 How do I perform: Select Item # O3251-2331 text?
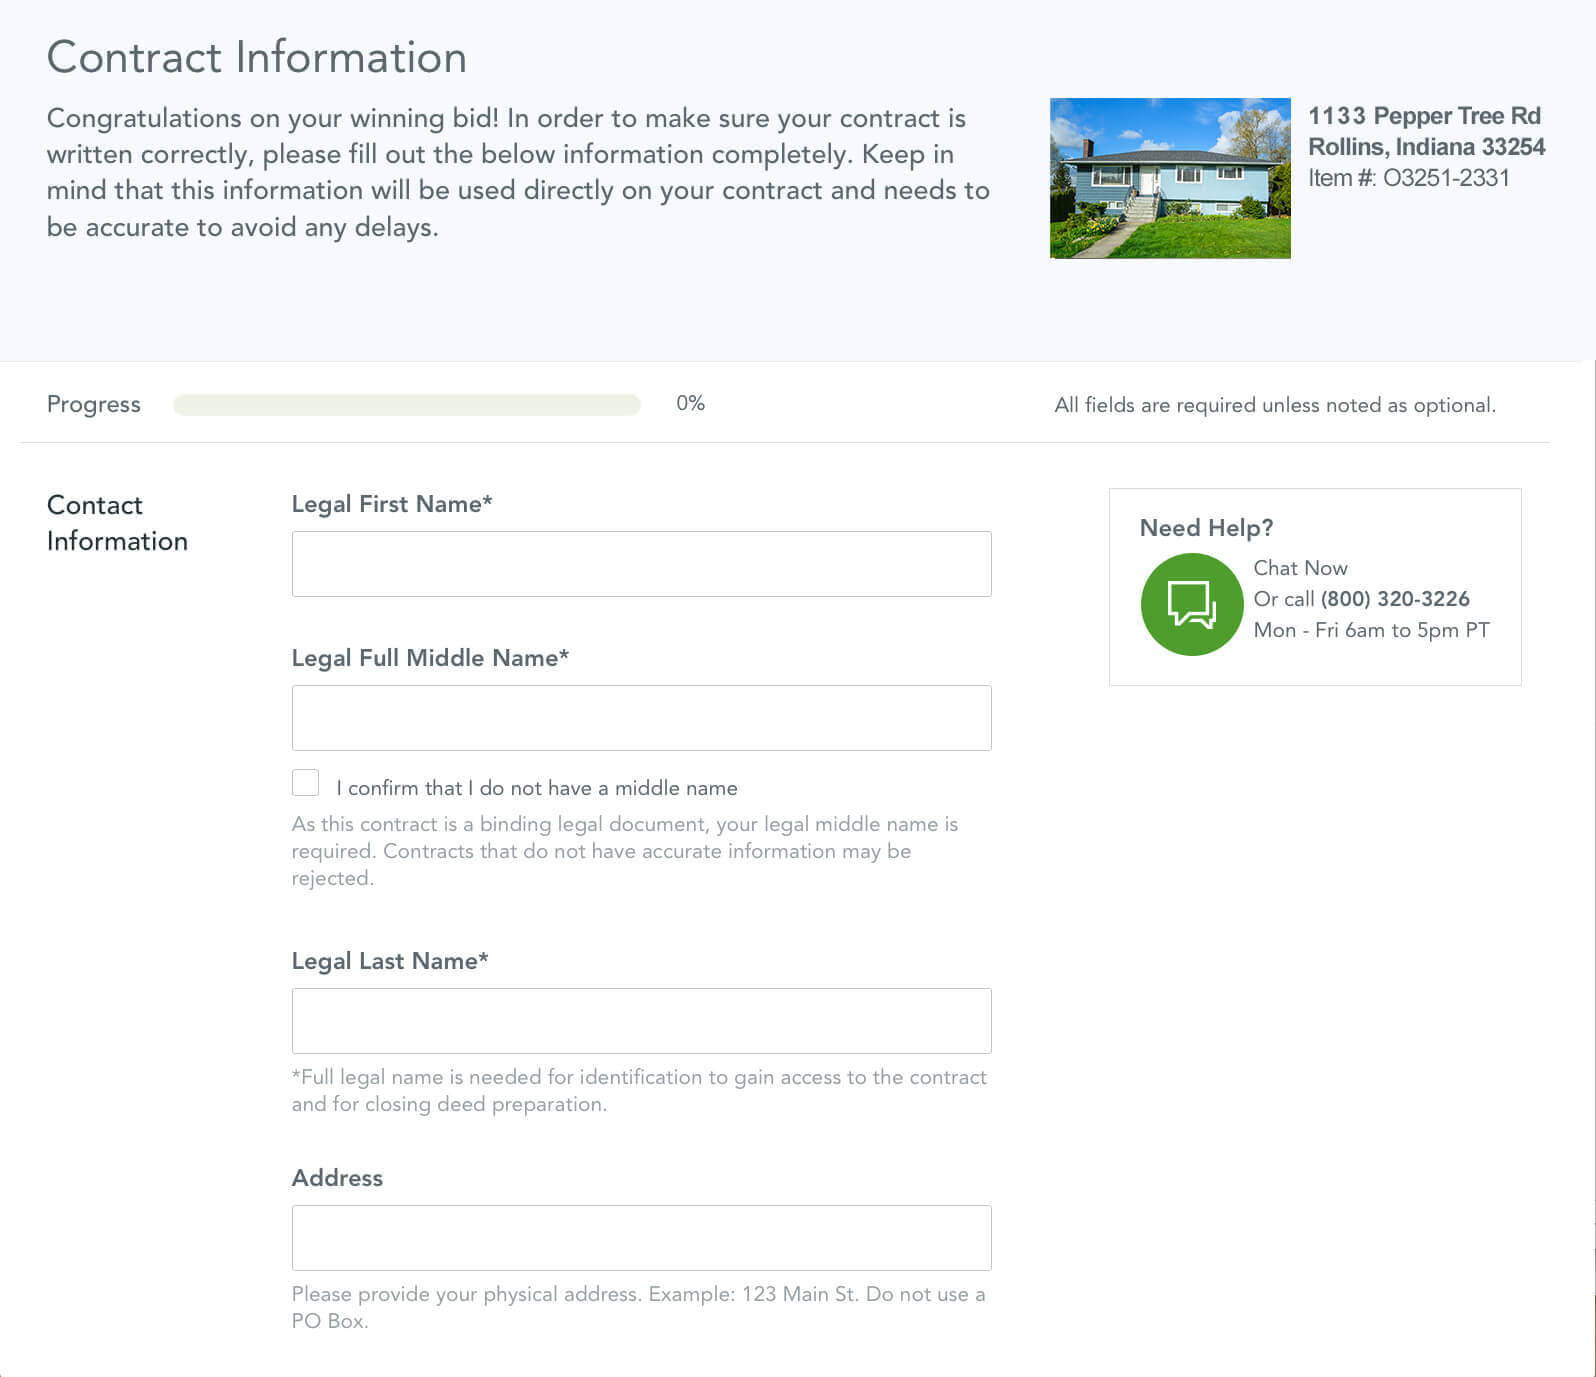[x=1409, y=178]
